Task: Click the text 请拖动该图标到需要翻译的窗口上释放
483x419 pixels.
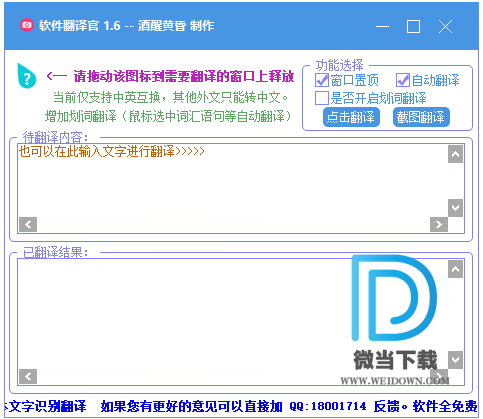Action: [184, 76]
